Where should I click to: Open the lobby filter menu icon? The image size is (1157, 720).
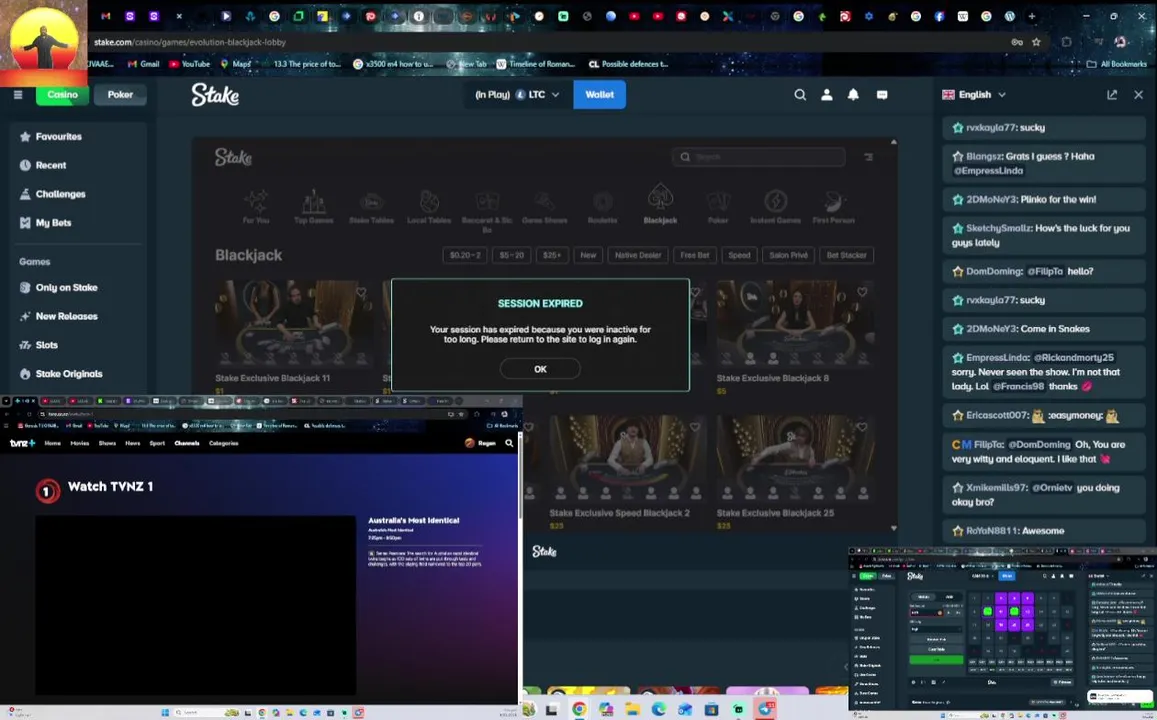pos(868,156)
